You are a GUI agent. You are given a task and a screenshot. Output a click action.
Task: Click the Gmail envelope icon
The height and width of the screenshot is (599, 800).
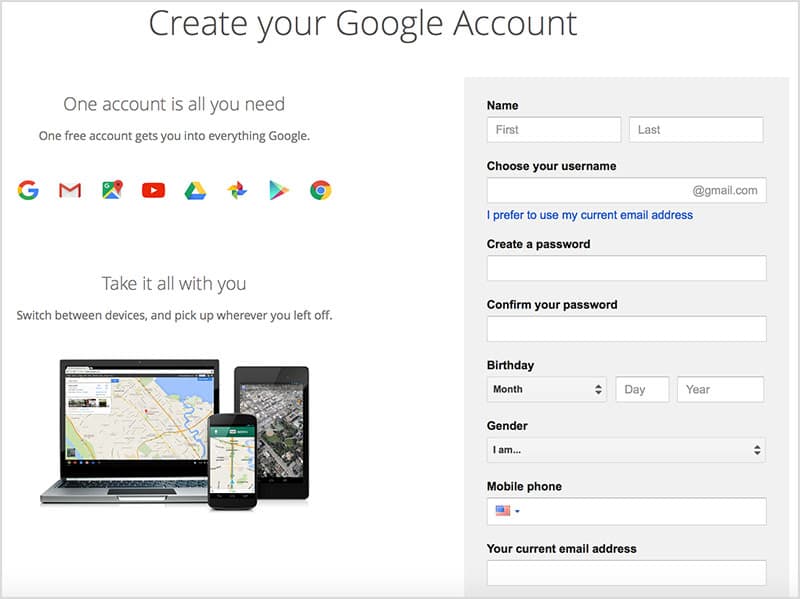70,190
